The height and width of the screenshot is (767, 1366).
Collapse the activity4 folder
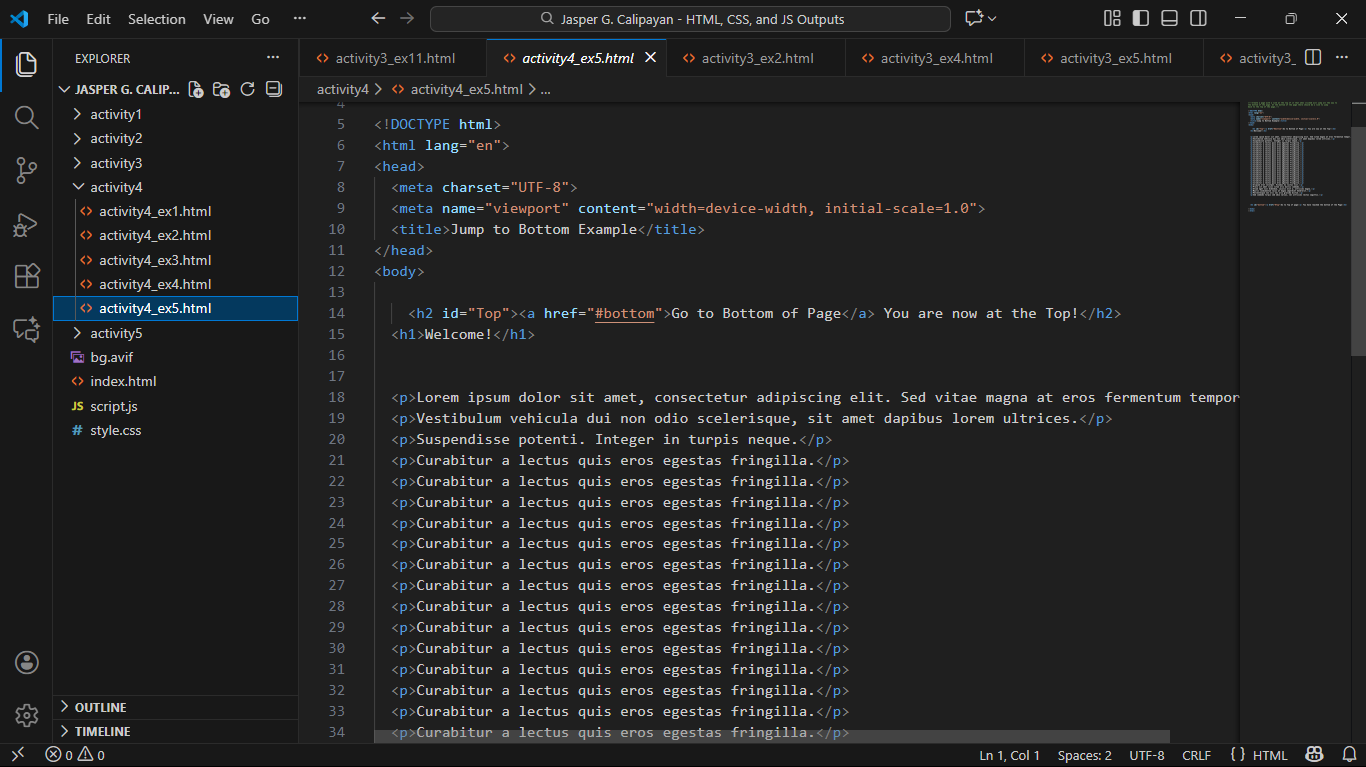tap(116, 187)
